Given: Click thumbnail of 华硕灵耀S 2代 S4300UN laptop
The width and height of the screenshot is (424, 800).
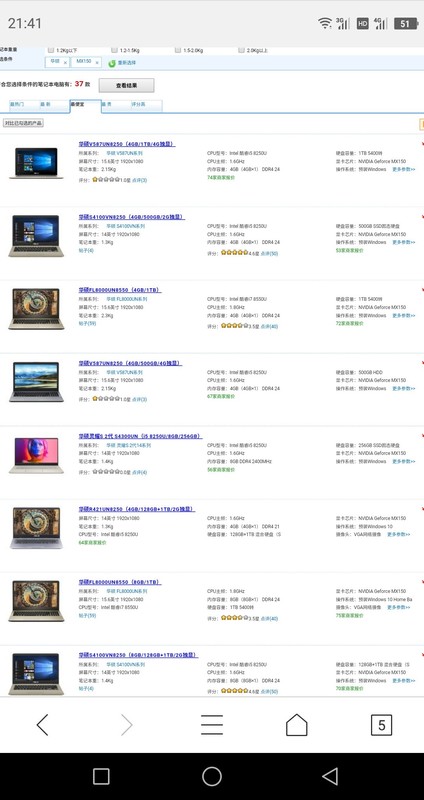Looking at the screenshot, I should 36,456.
